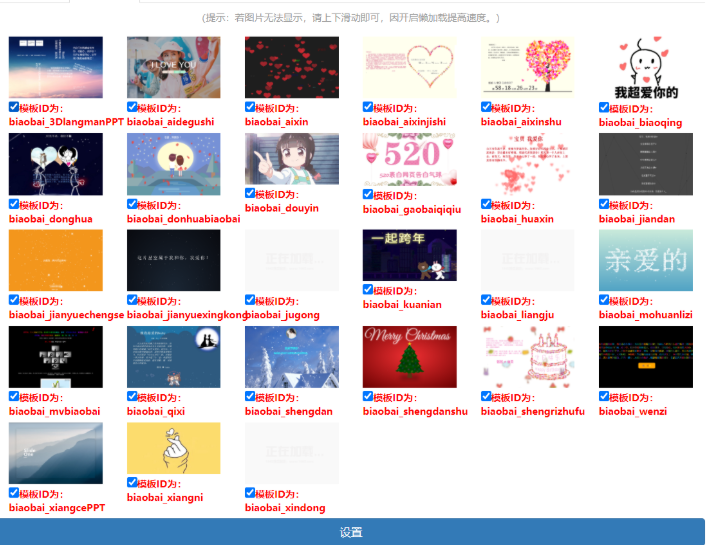Click the anime girl douyin thumbnail
Viewport: 706px width, 545px height.
pyautogui.click(x=291, y=159)
